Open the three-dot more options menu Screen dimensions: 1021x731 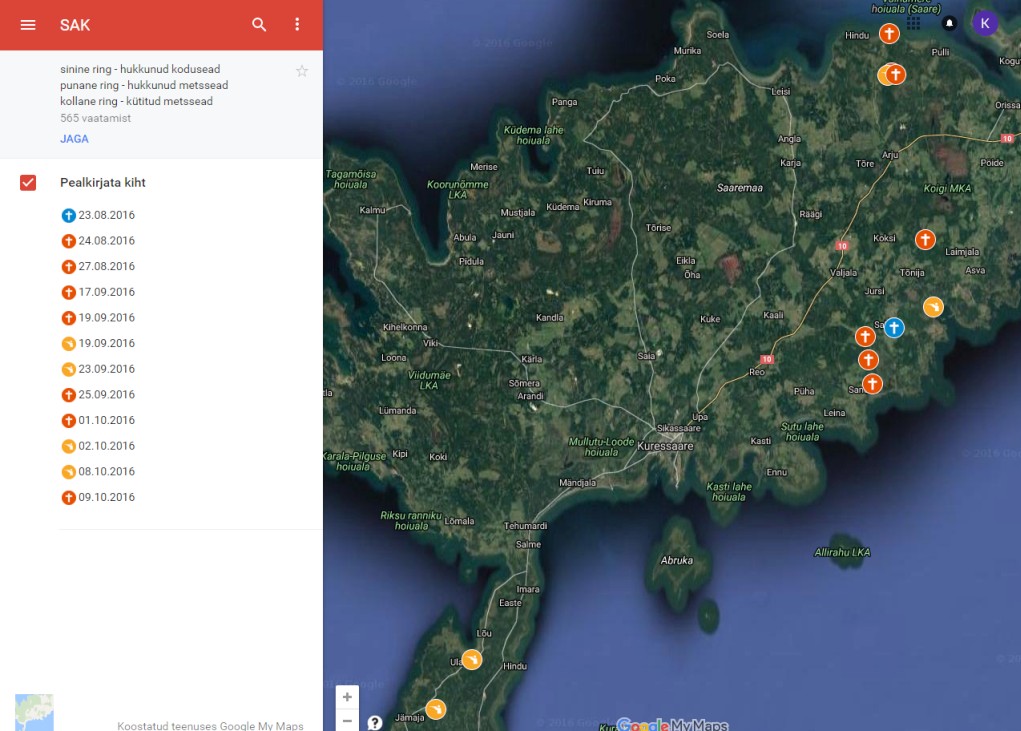point(297,25)
